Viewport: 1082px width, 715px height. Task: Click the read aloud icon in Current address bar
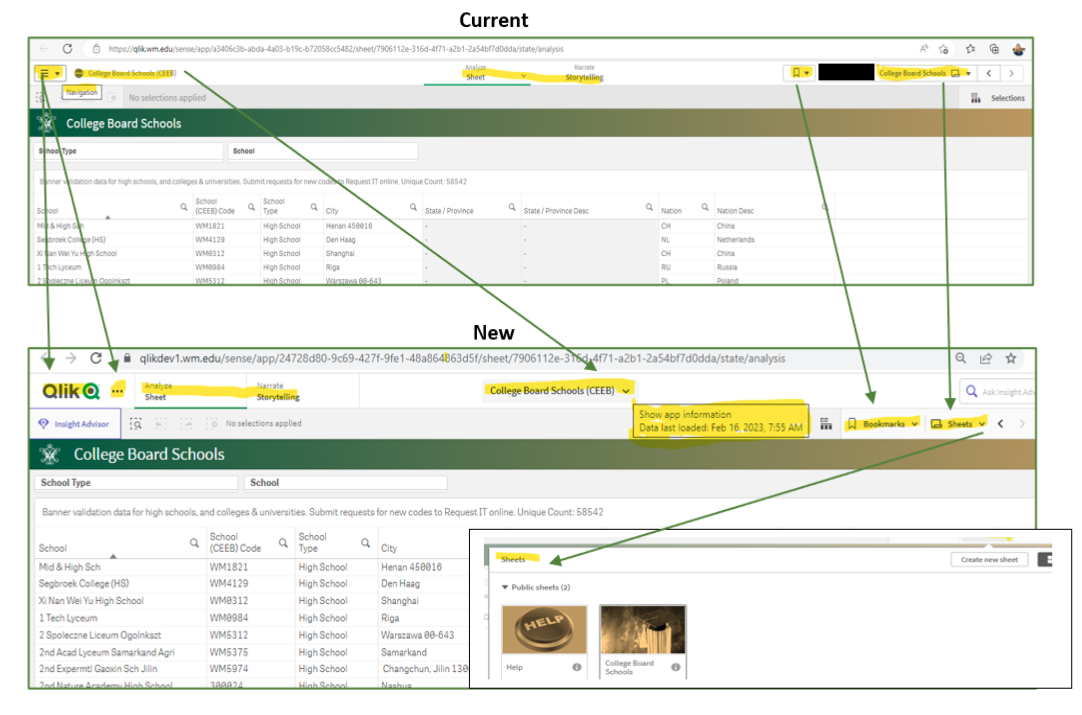(x=924, y=49)
